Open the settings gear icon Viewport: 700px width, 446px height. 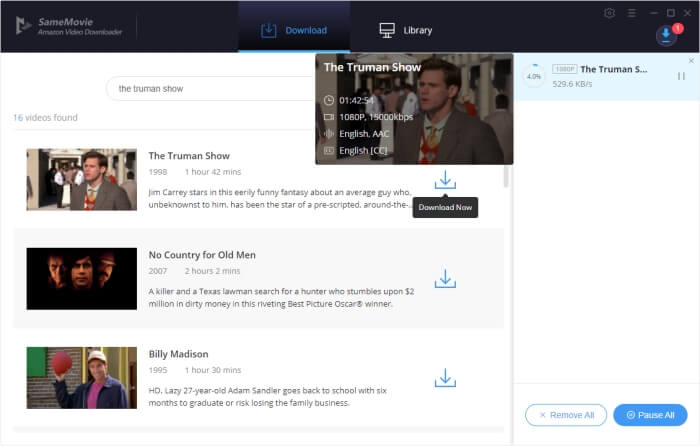(x=610, y=13)
